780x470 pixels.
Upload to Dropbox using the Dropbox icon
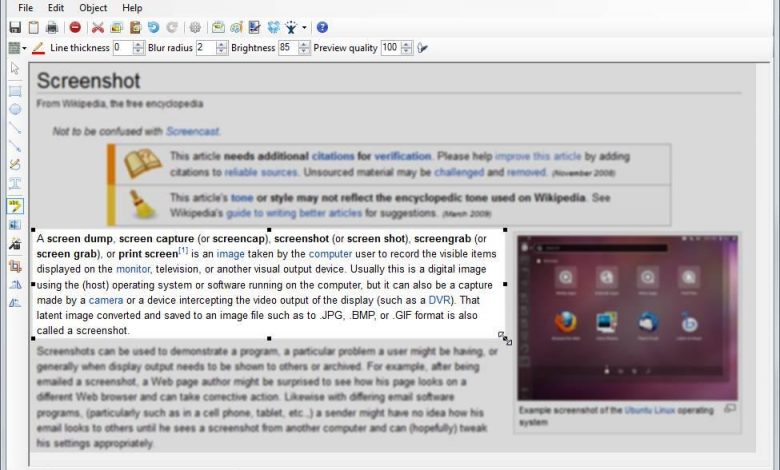click(273, 27)
